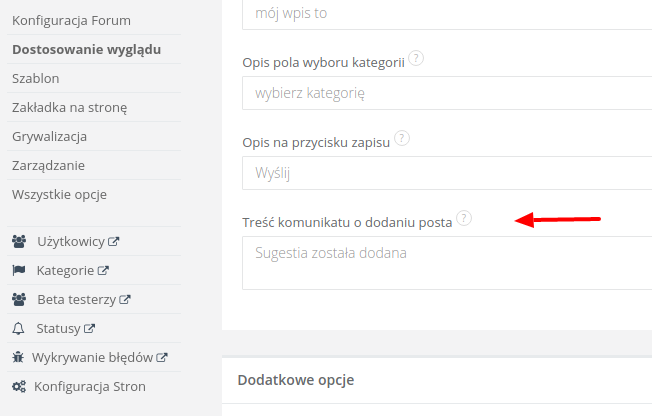Open Konfiguracja Forum menu item

coord(71,20)
